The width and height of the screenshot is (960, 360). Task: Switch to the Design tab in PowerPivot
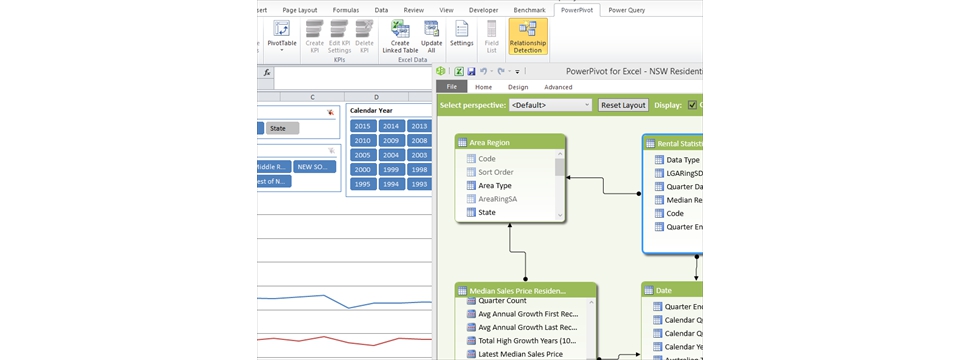point(518,87)
